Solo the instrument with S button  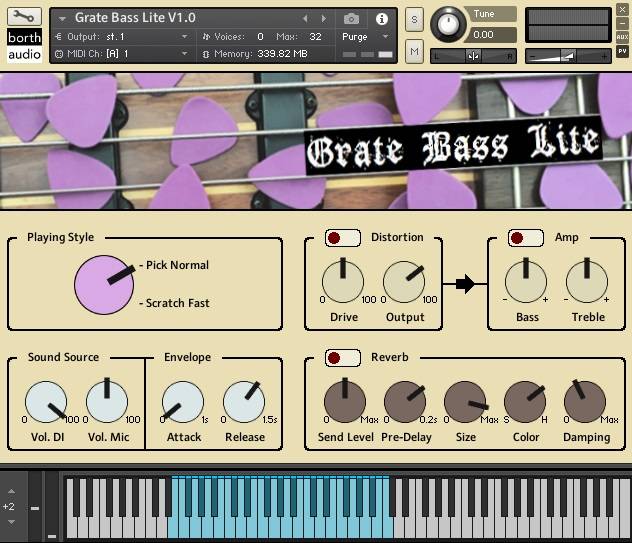click(414, 21)
